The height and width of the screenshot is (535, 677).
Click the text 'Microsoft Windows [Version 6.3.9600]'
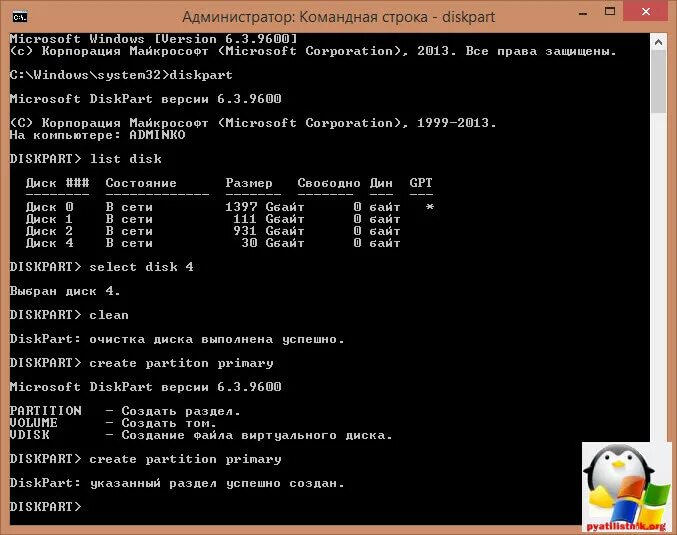pos(153,39)
